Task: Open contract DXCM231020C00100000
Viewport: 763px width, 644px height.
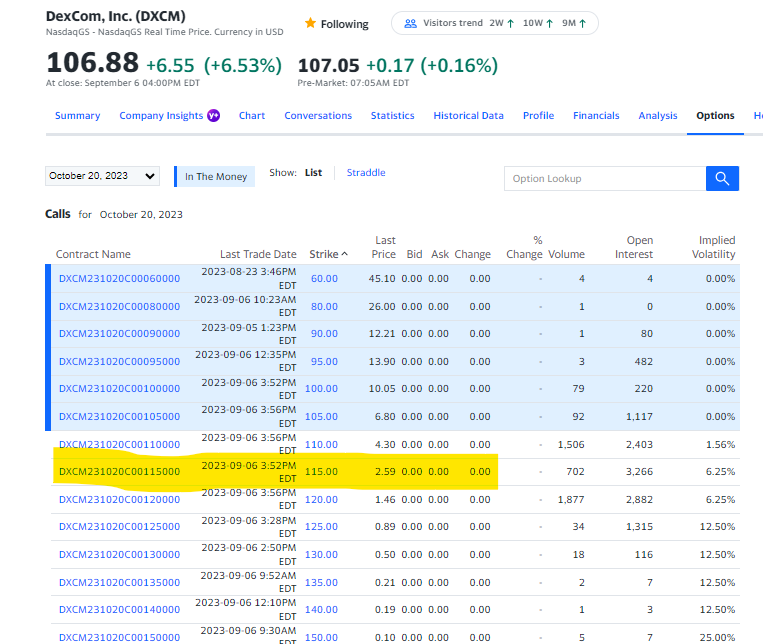Action: point(119,388)
